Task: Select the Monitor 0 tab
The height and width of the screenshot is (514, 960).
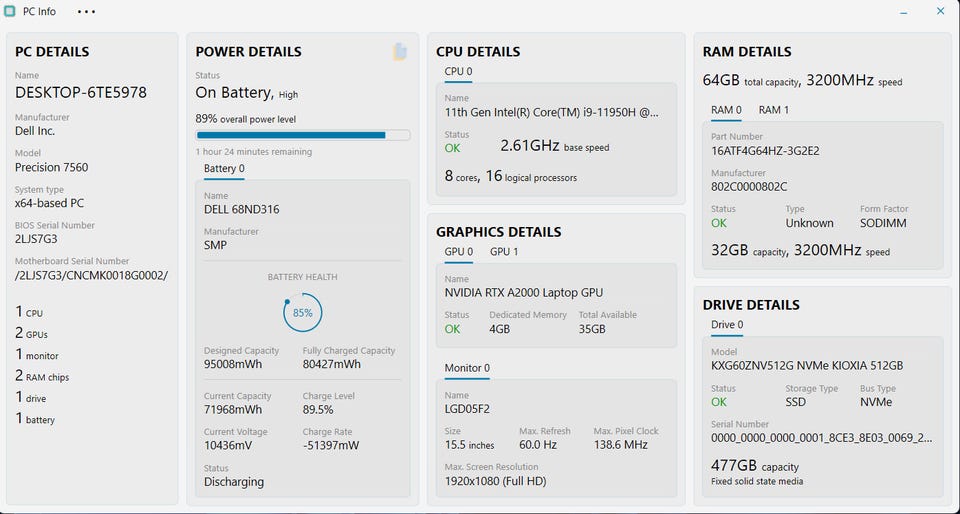Action: 467,368
